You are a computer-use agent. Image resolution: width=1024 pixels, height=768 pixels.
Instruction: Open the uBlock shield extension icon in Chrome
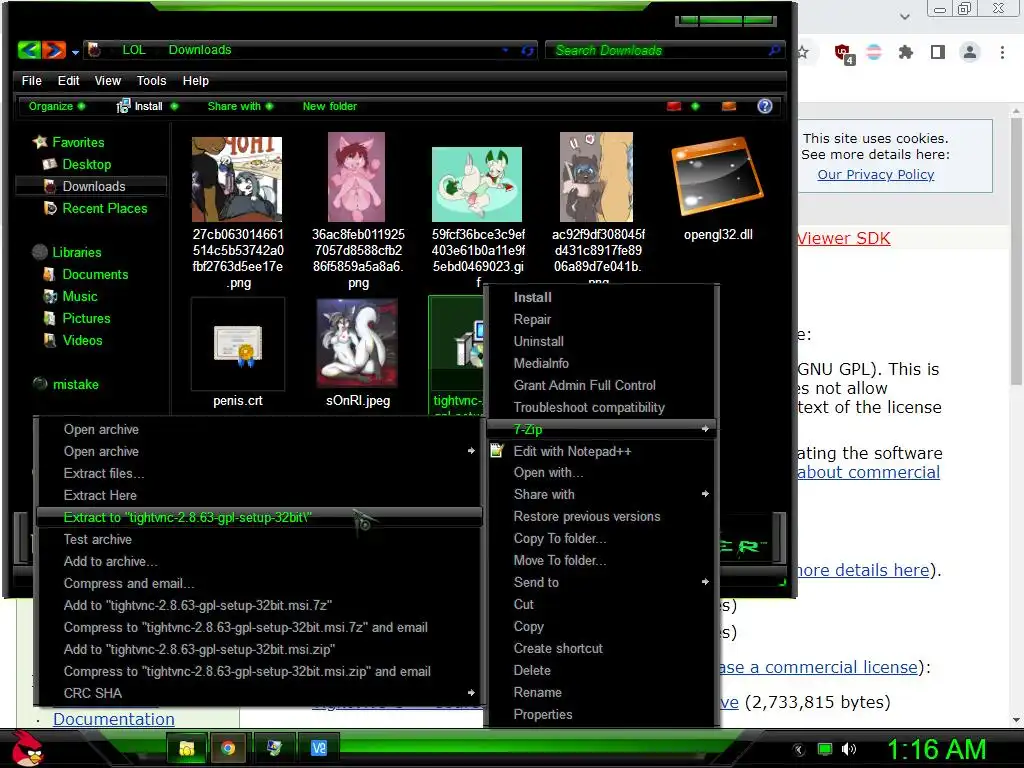pyautogui.click(x=843, y=52)
